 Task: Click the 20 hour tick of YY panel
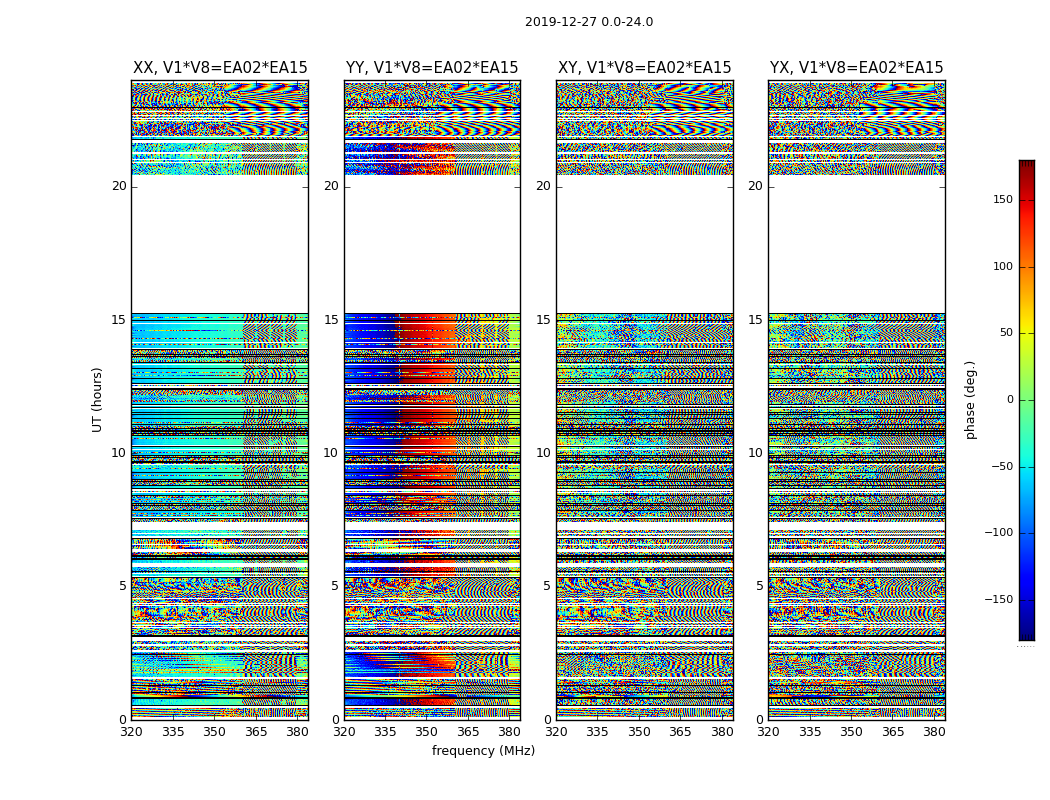(x=331, y=186)
